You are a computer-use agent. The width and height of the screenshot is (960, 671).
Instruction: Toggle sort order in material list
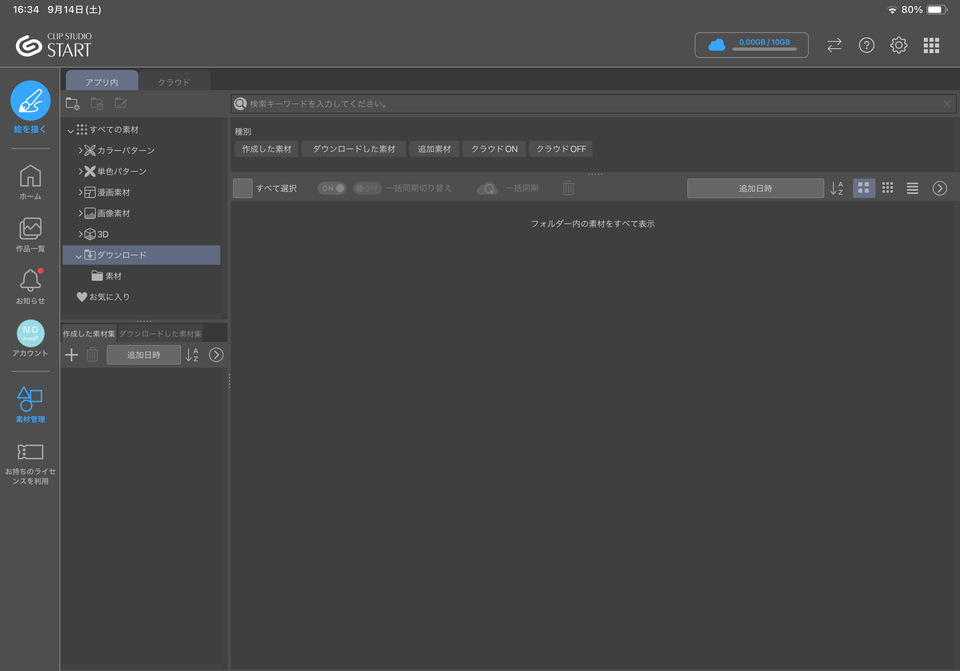pos(836,188)
